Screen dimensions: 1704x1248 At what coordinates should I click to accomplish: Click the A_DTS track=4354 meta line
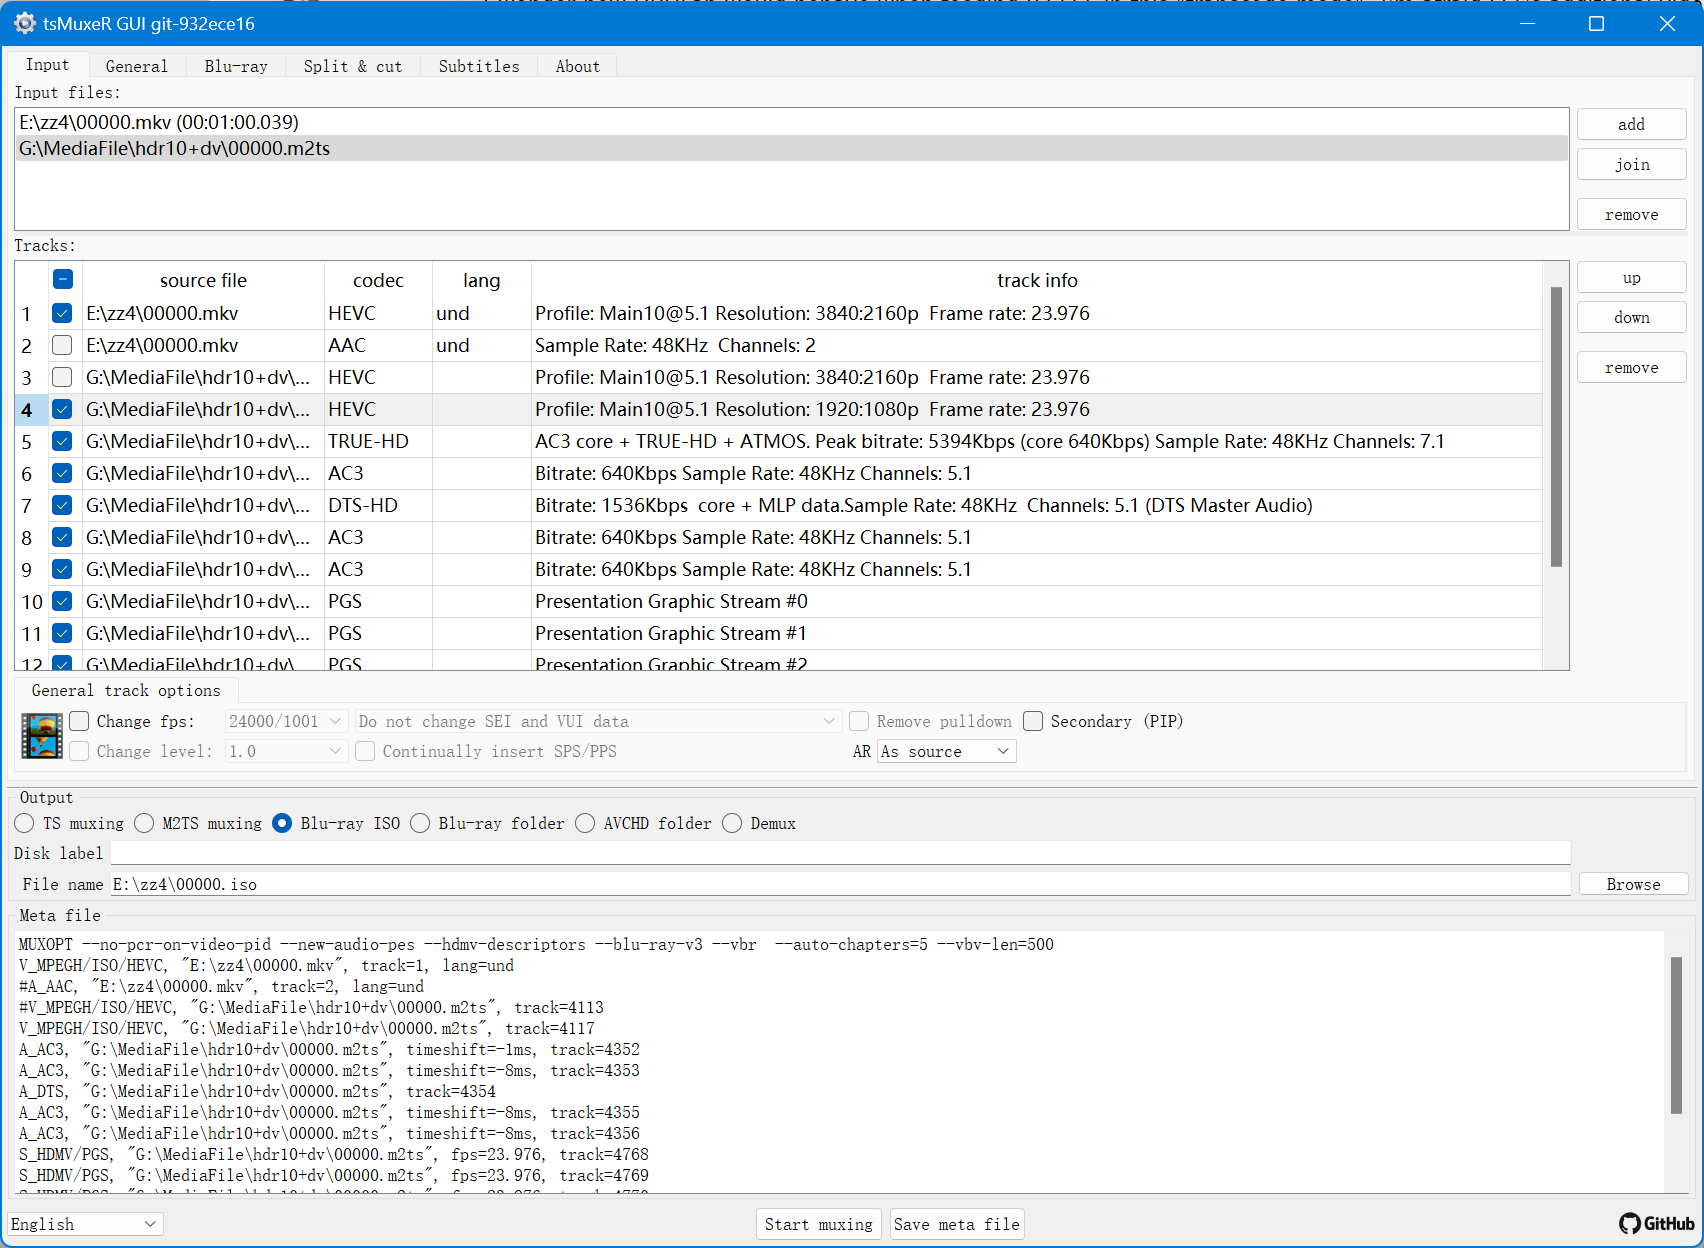coord(257,1091)
